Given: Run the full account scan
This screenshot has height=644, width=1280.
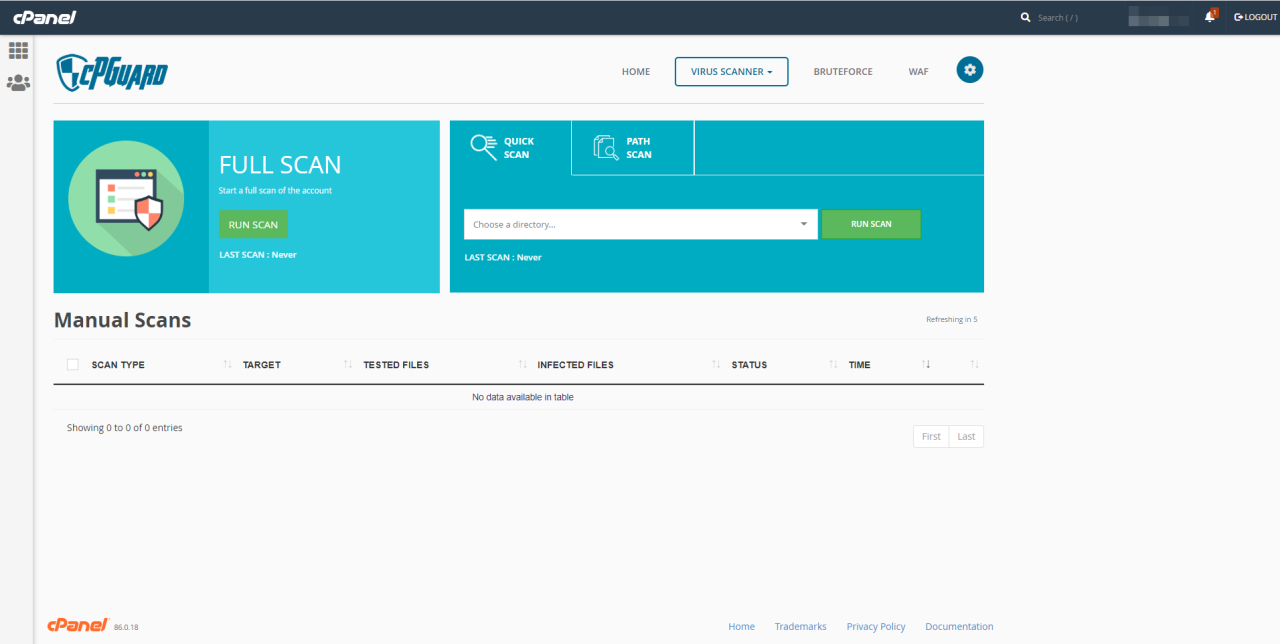Looking at the screenshot, I should [252, 224].
